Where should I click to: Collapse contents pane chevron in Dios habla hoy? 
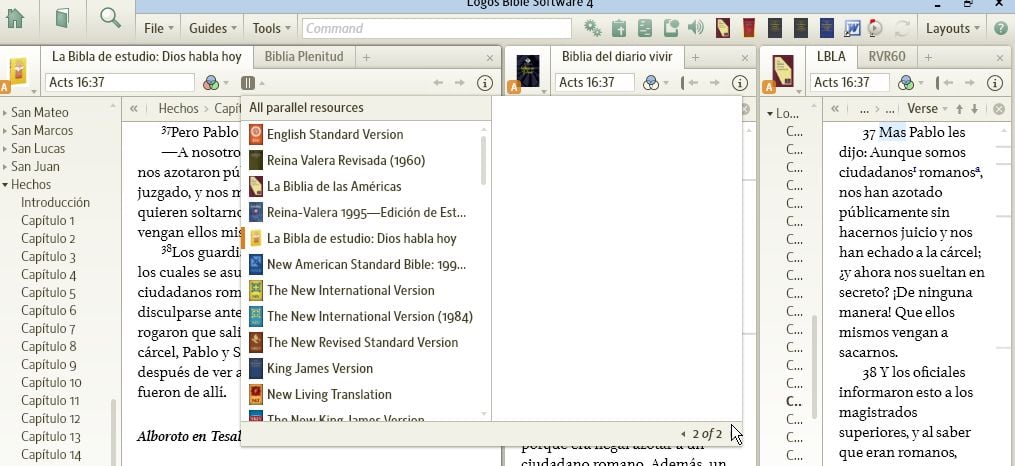pyautogui.click(x=133, y=109)
